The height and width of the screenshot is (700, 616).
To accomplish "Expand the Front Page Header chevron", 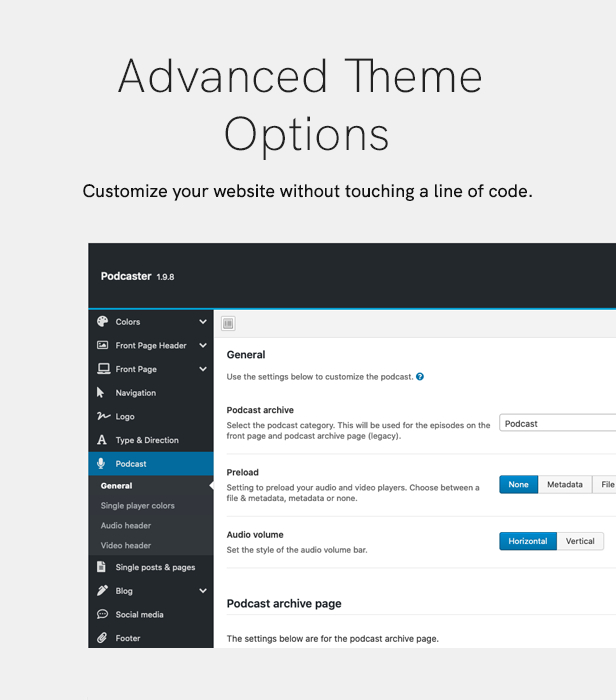I will (x=203, y=345).
